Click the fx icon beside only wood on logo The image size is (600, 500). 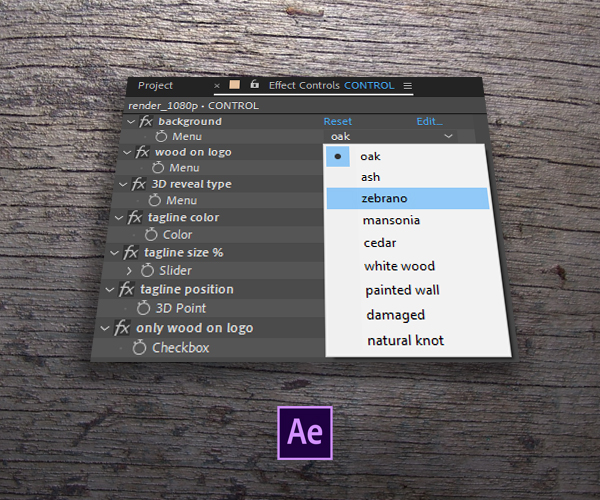122,328
